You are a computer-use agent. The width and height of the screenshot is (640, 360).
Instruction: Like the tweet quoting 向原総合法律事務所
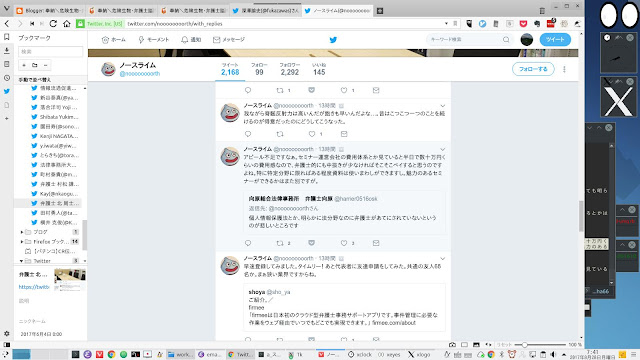pos(344,243)
